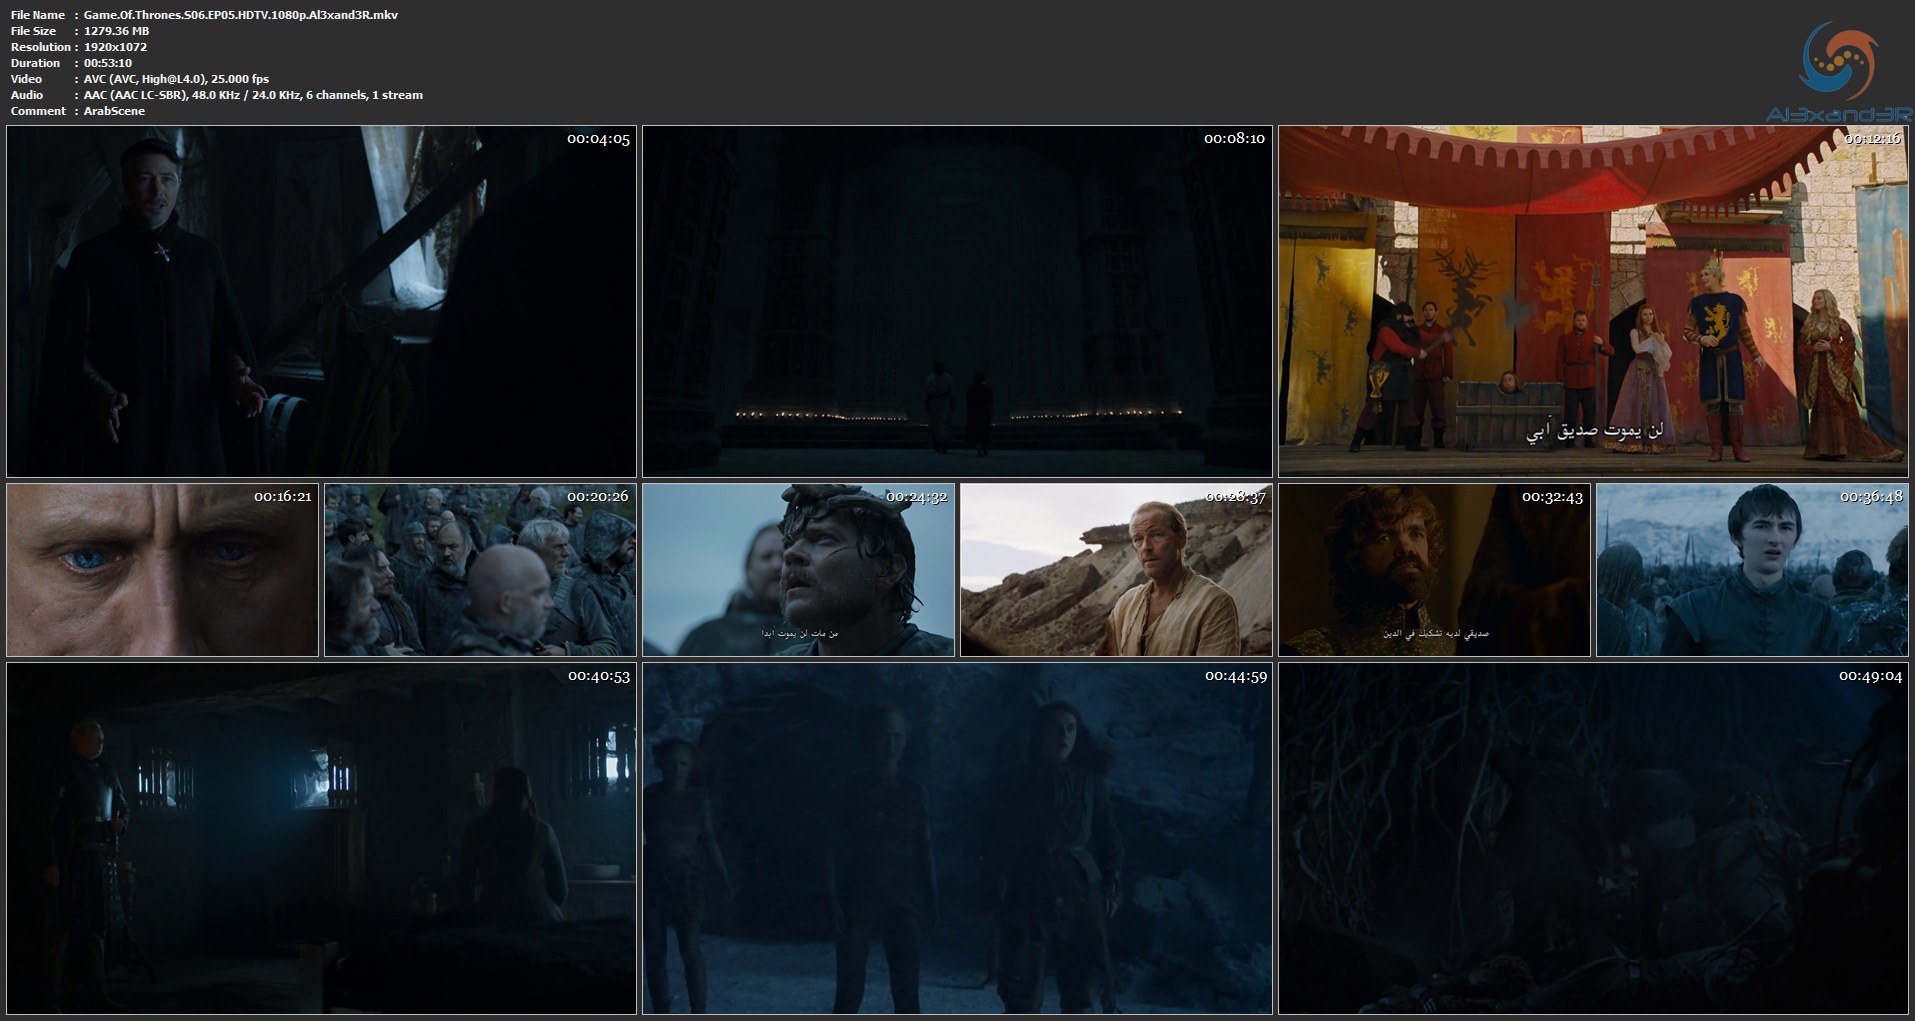The image size is (1915, 1021).
Task: Click the audio info line AAC LC-SBR
Action: pos(253,95)
